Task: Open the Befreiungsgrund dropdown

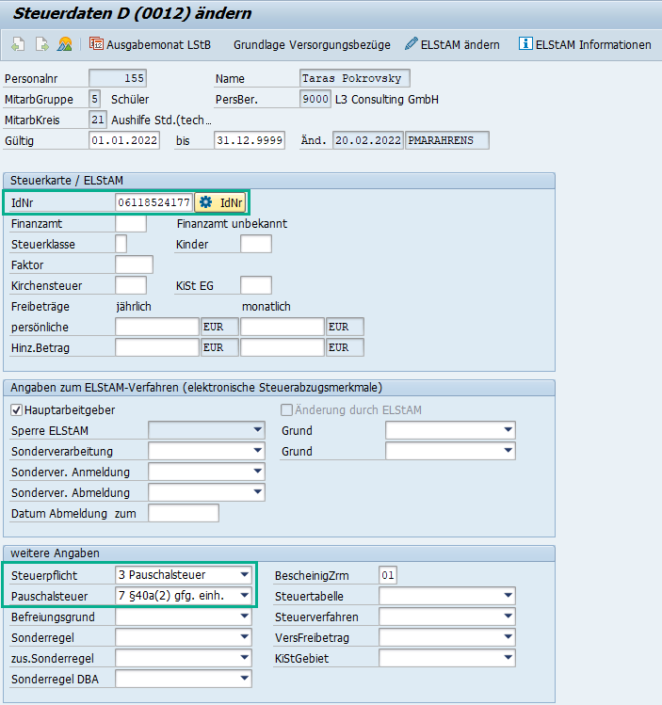Action: click(x=183, y=616)
